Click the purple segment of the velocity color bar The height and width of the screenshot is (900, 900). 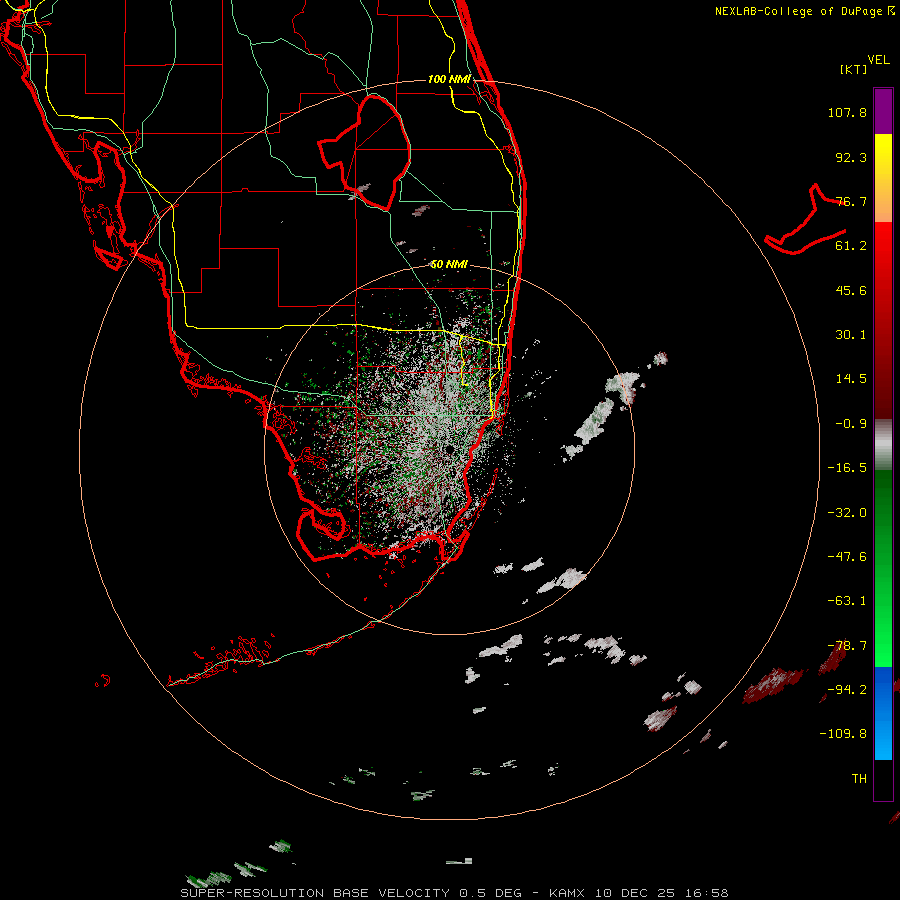click(x=883, y=111)
